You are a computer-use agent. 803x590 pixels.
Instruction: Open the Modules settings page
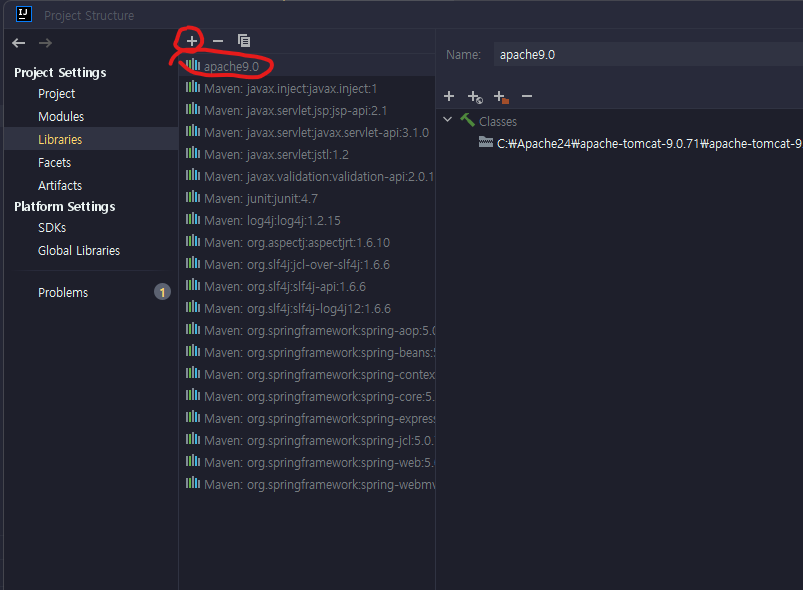(61, 117)
